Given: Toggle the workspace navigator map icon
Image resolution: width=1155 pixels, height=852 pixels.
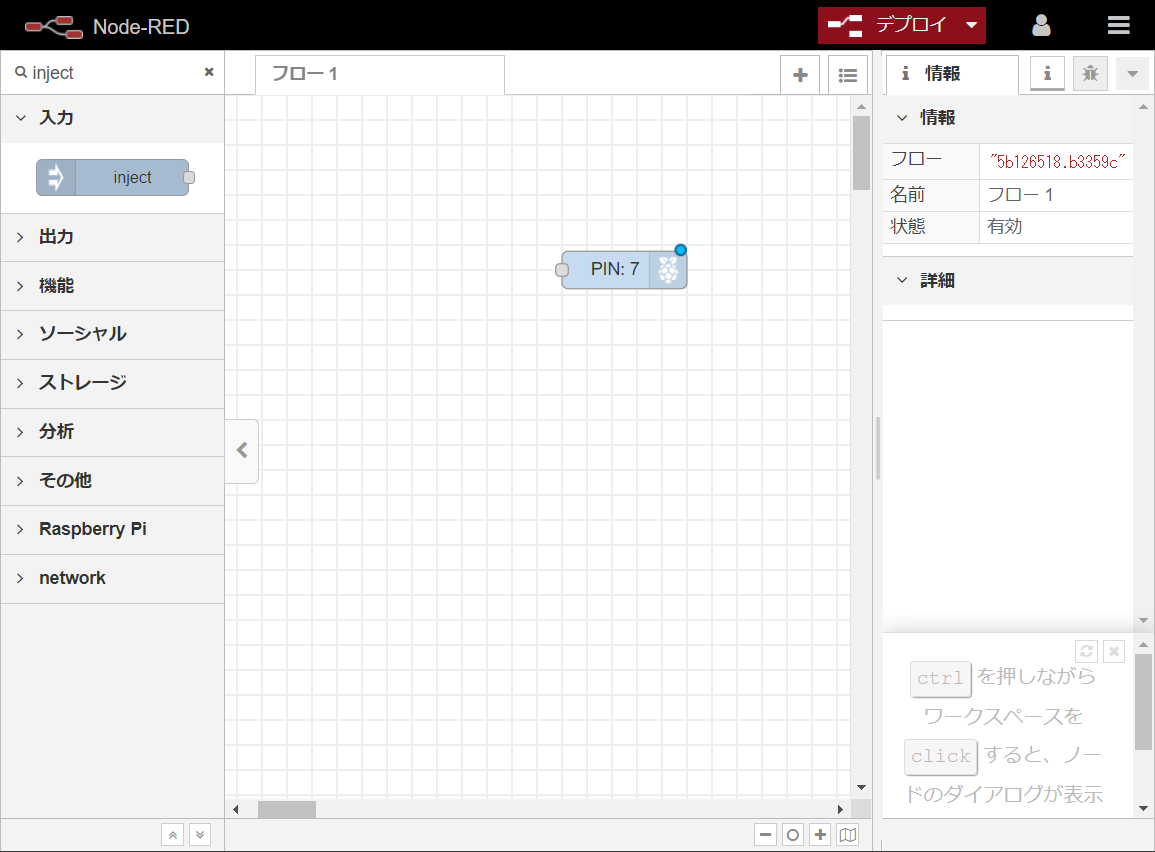Looking at the screenshot, I should (x=848, y=835).
